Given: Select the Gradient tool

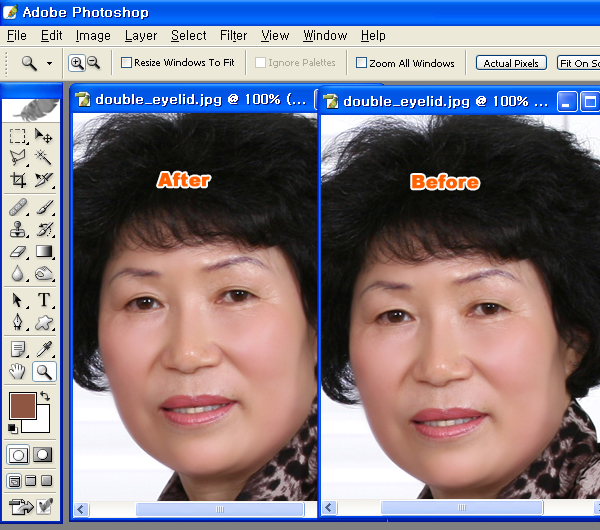Looking at the screenshot, I should coord(43,251).
